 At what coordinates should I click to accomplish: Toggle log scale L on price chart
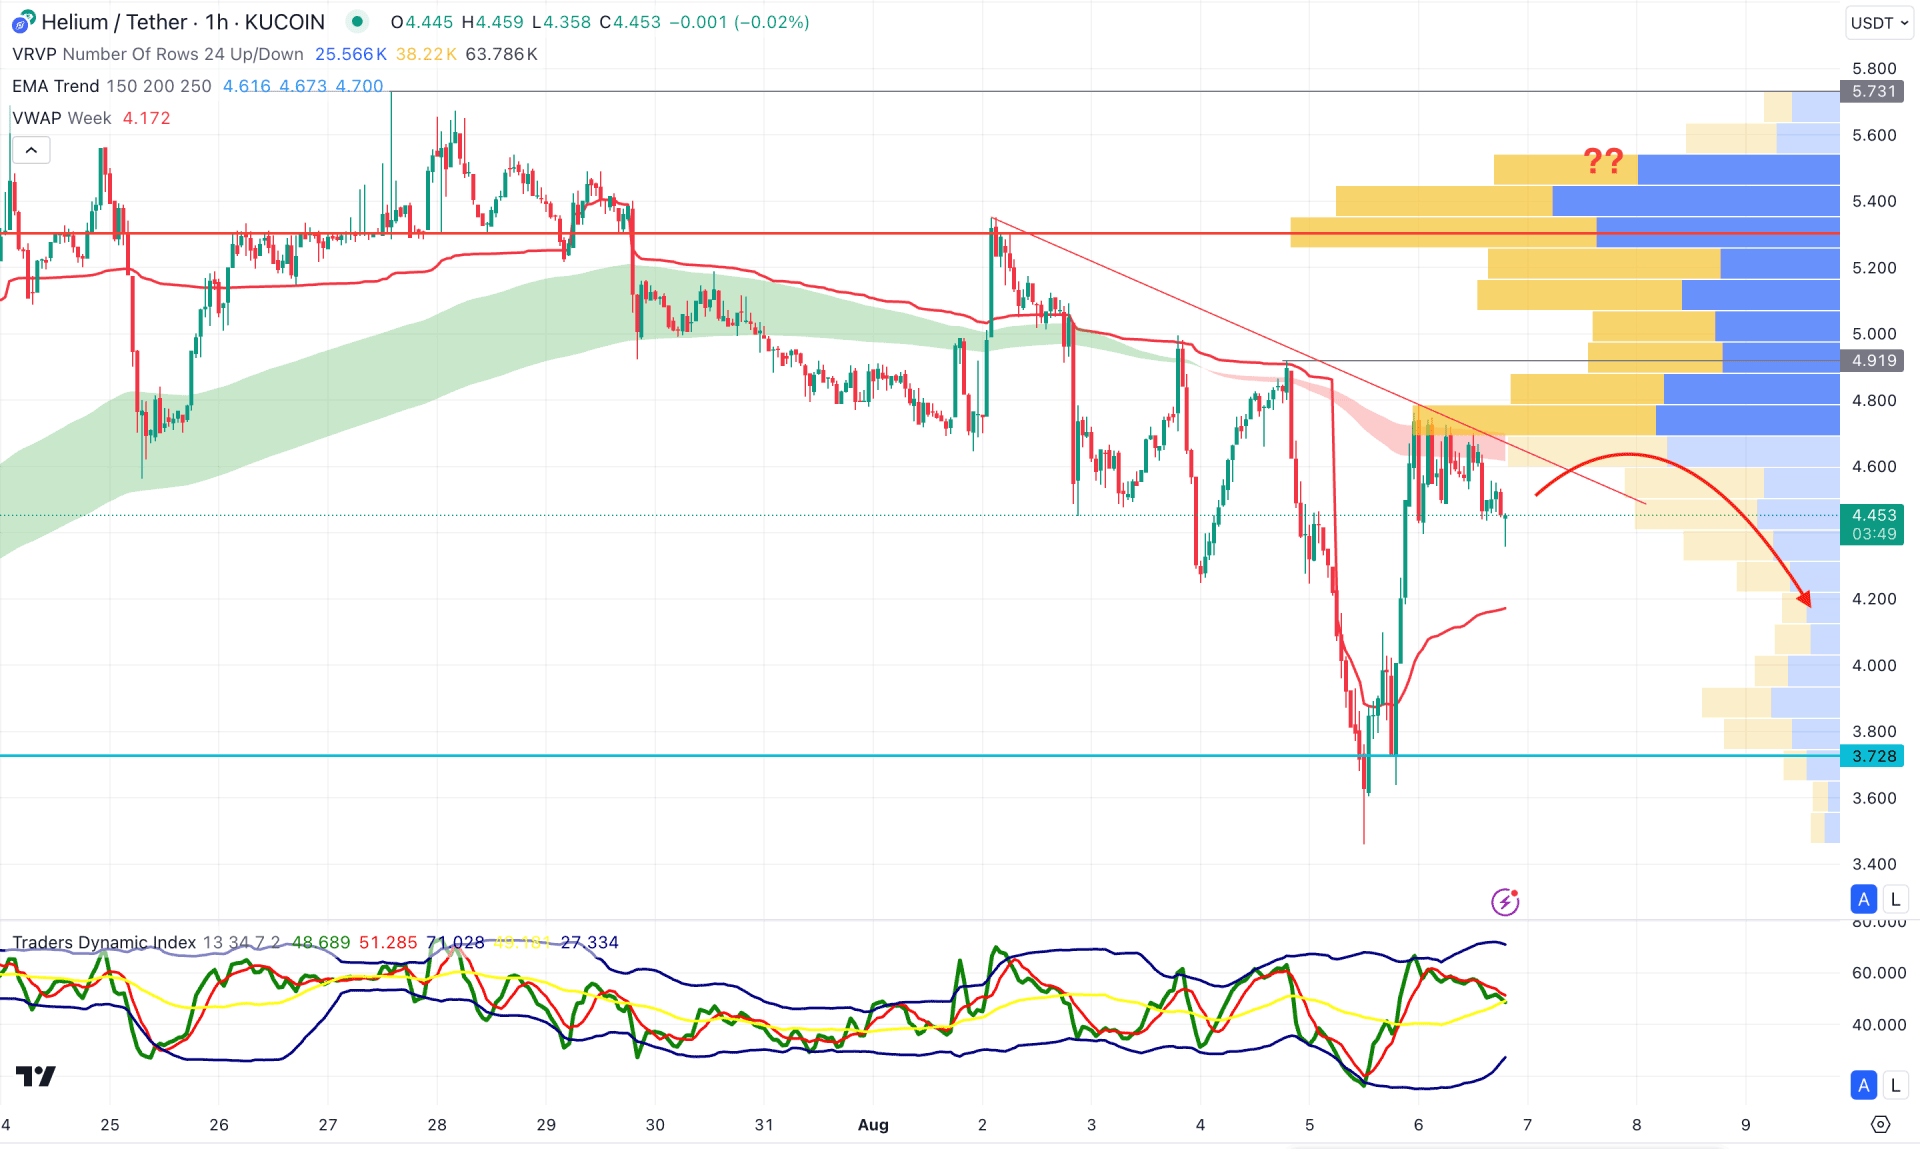pyautogui.click(x=1895, y=899)
